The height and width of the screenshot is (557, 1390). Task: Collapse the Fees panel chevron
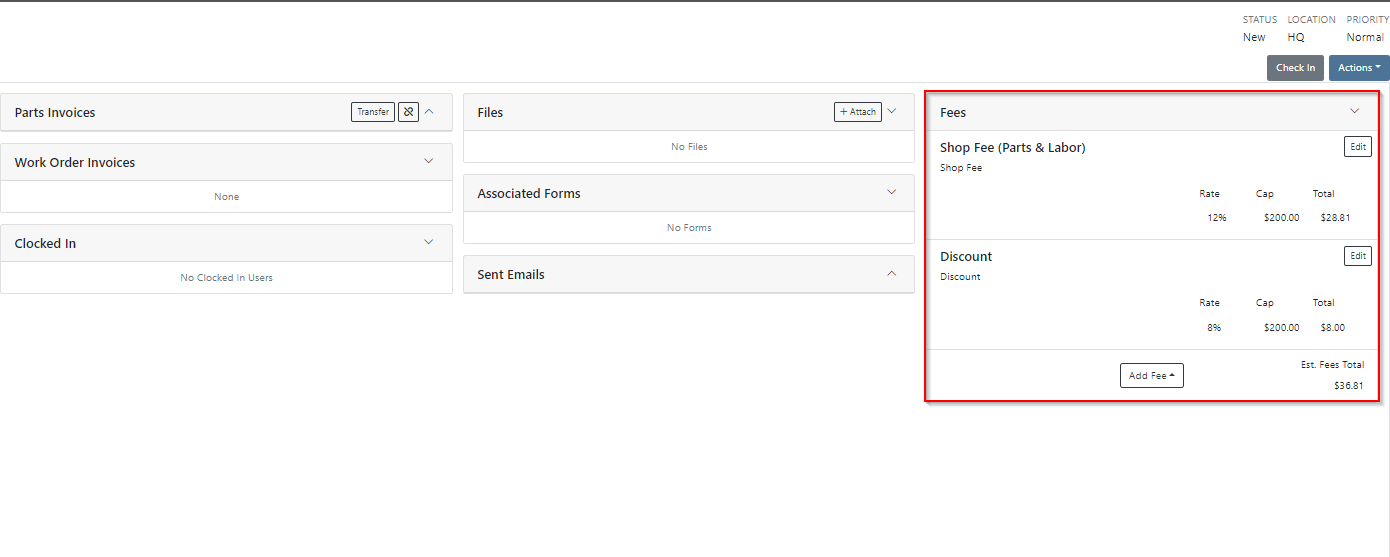(1355, 111)
